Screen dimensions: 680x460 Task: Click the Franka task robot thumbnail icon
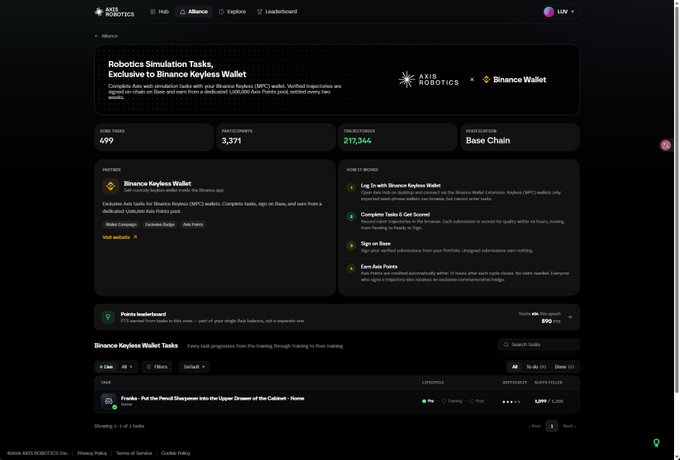(x=108, y=401)
